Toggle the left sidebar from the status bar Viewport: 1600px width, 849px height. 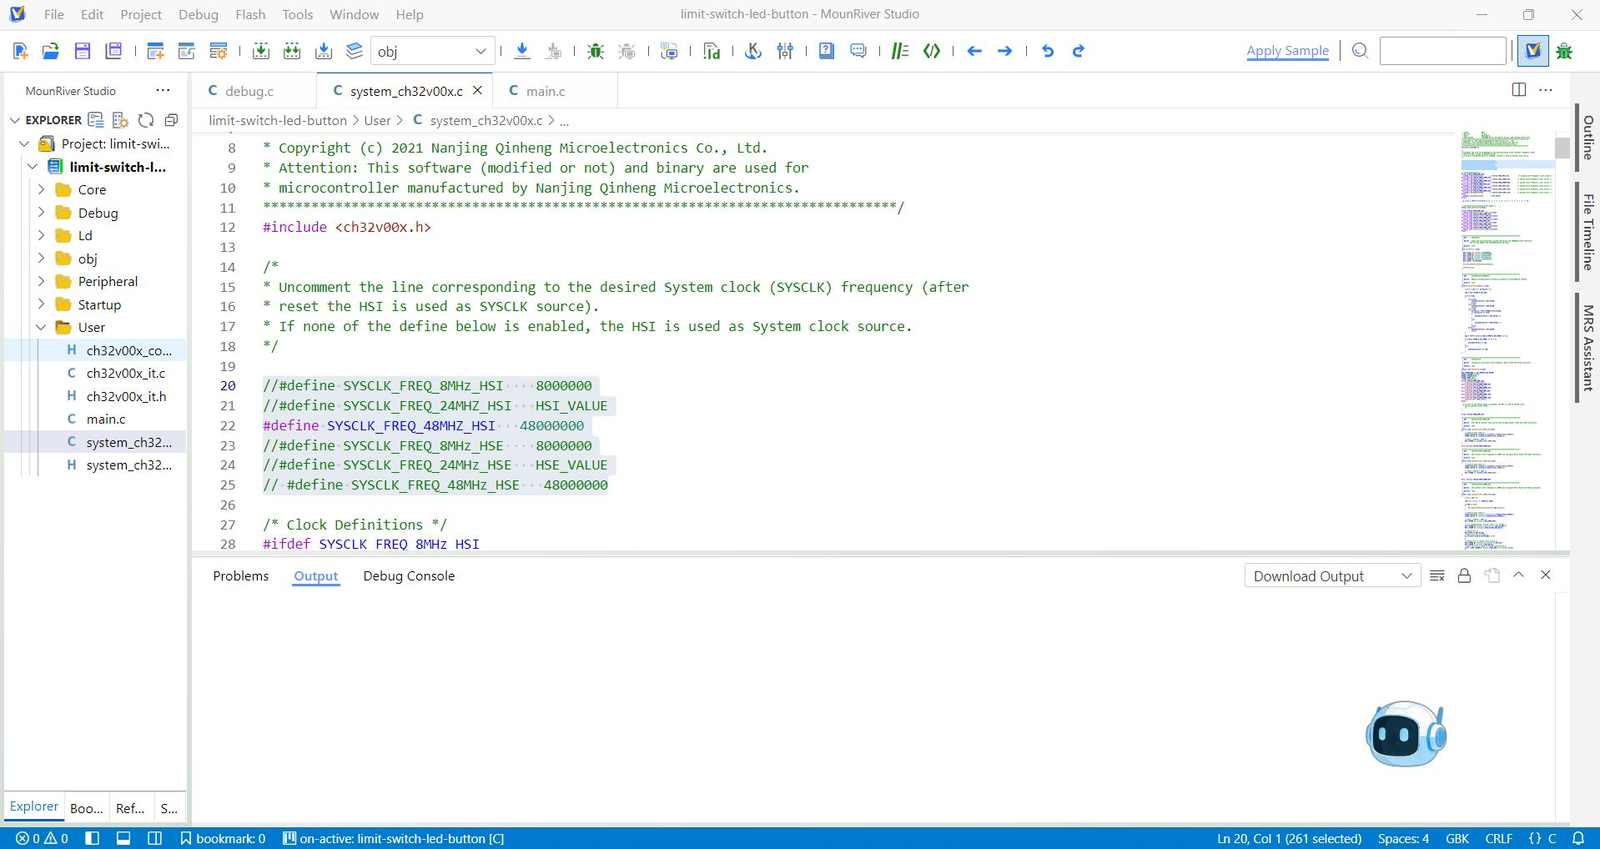[92, 839]
